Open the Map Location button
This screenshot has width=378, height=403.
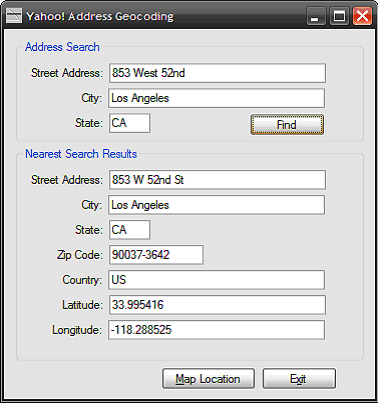[208, 379]
